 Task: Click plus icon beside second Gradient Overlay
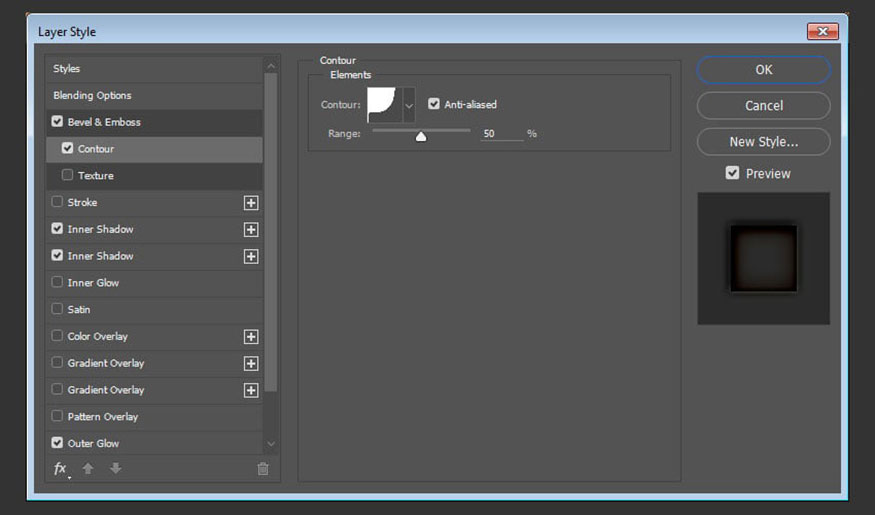[x=251, y=390]
